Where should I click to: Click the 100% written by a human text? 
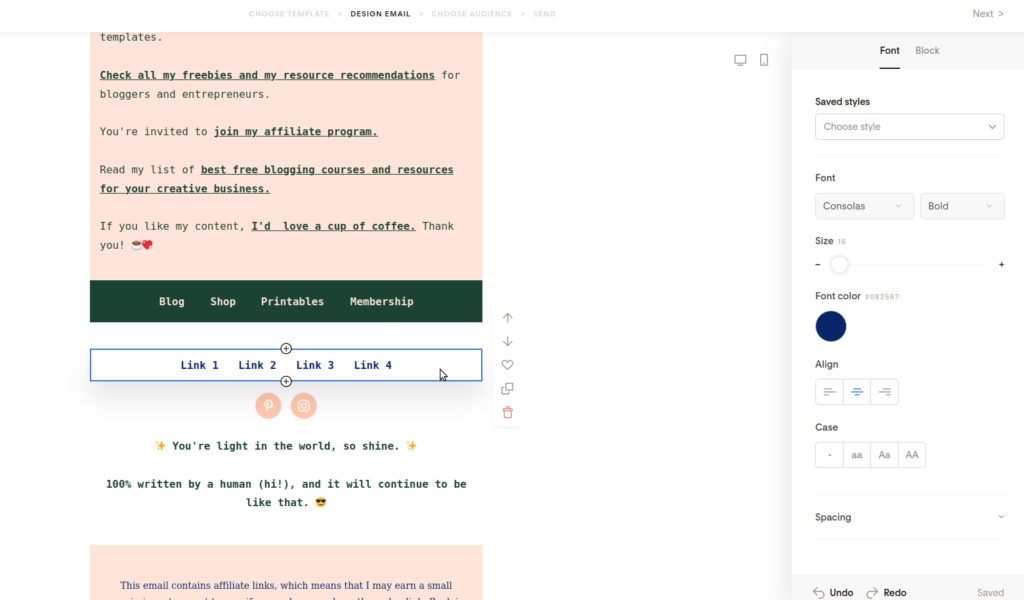point(286,493)
